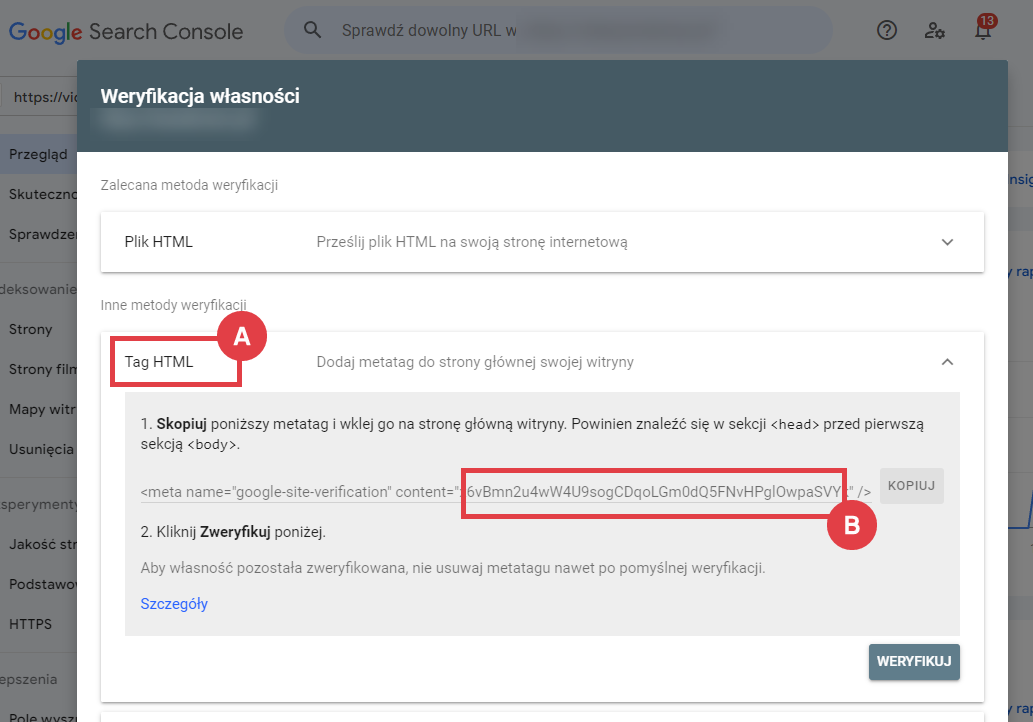
Task: Collapse the Tag HTML section chevron
Action: pyautogui.click(x=947, y=362)
